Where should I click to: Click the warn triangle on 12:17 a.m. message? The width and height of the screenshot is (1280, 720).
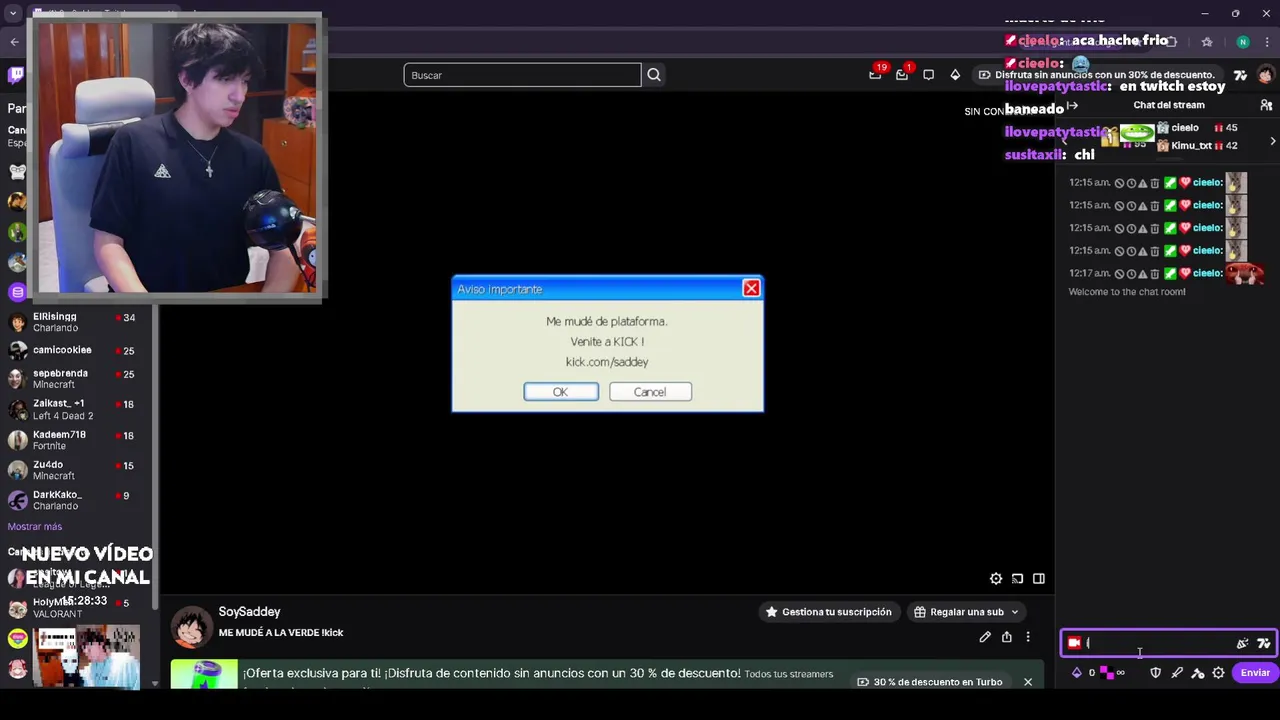(x=1143, y=274)
